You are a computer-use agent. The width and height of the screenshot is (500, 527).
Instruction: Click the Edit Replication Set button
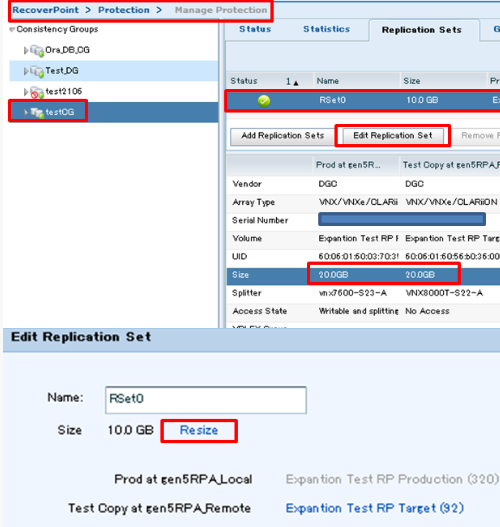(392, 136)
